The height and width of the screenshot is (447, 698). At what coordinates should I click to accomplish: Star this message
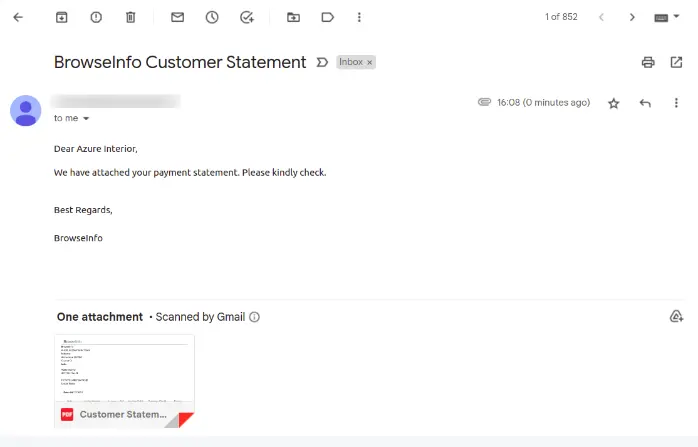point(614,103)
